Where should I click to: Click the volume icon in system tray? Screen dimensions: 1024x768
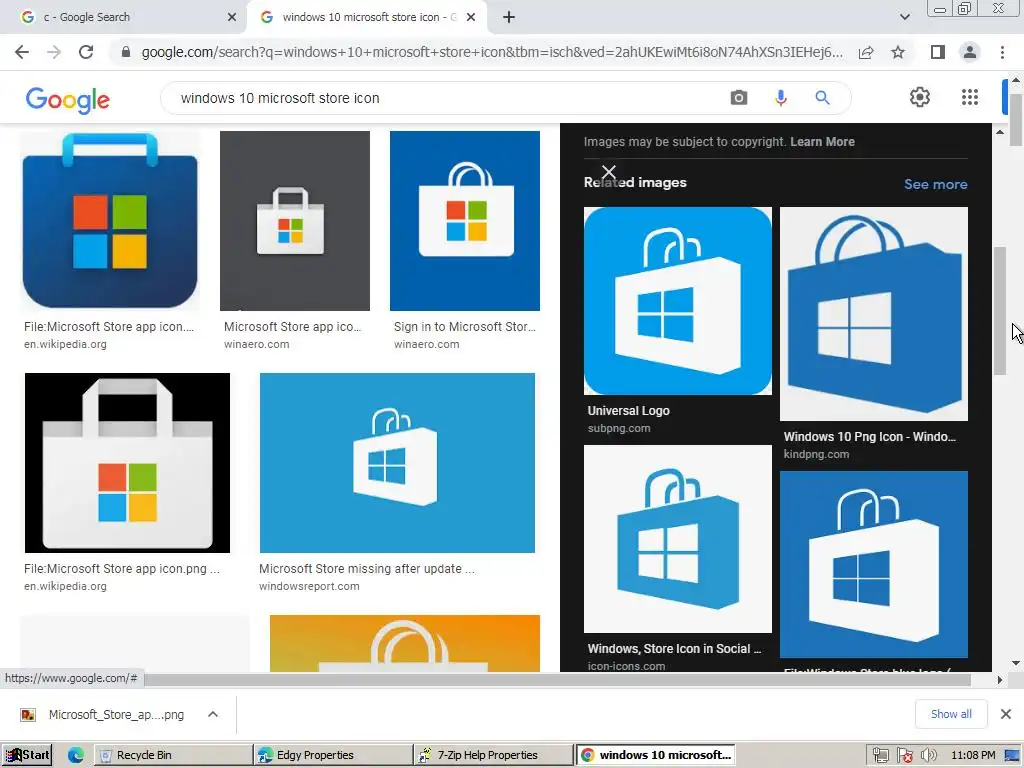click(x=929, y=756)
